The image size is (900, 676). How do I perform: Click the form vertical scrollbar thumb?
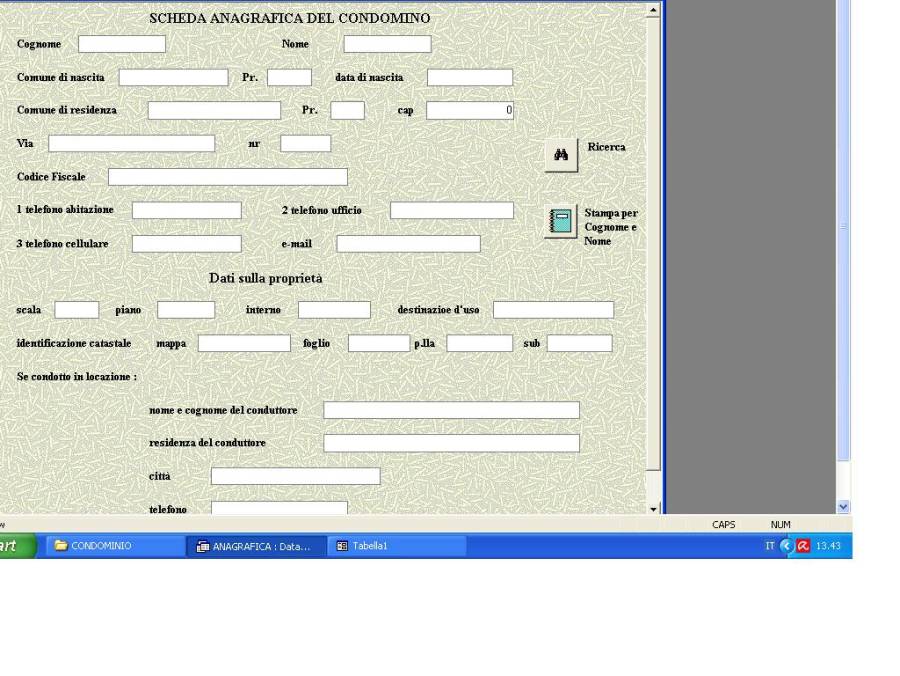[653, 244]
